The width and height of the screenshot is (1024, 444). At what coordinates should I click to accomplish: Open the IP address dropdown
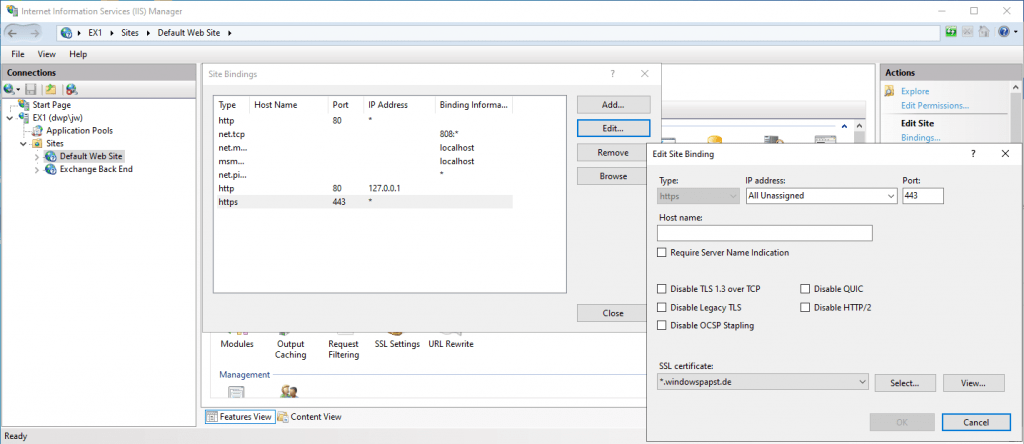tap(889, 197)
